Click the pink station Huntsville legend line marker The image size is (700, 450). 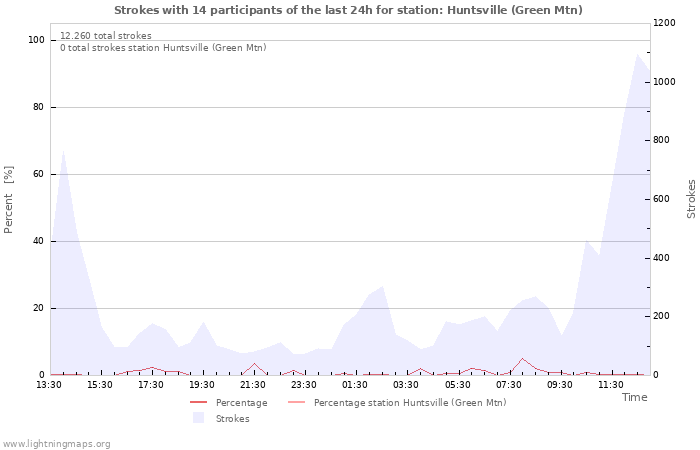point(296,403)
